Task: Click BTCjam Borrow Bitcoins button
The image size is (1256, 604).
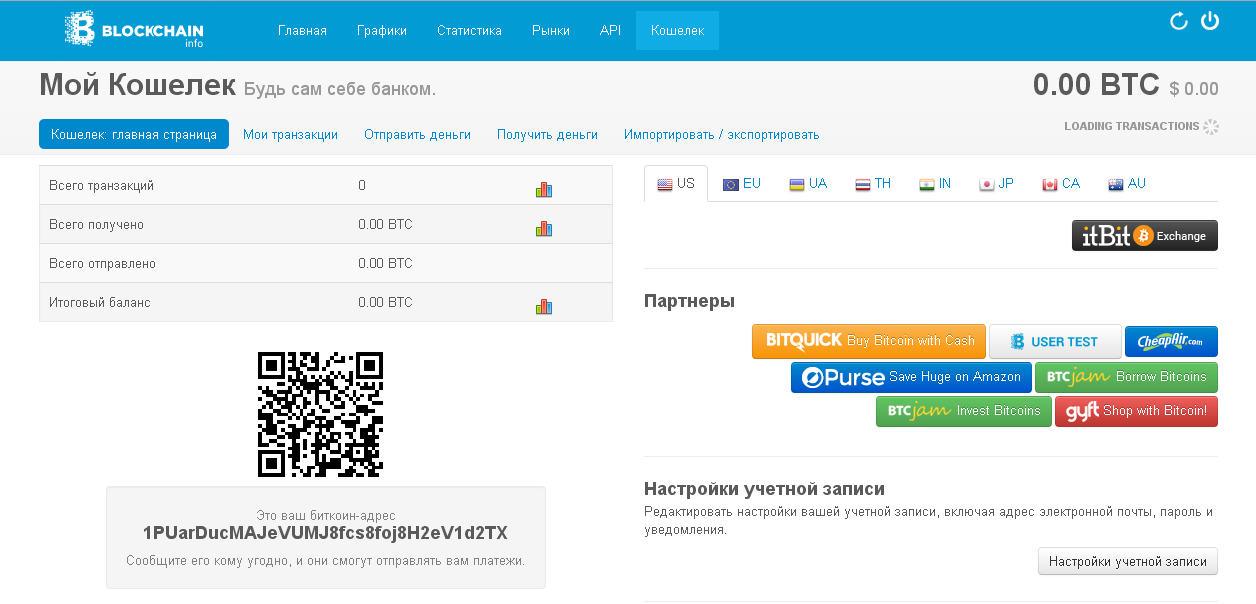Action: 1126,377
